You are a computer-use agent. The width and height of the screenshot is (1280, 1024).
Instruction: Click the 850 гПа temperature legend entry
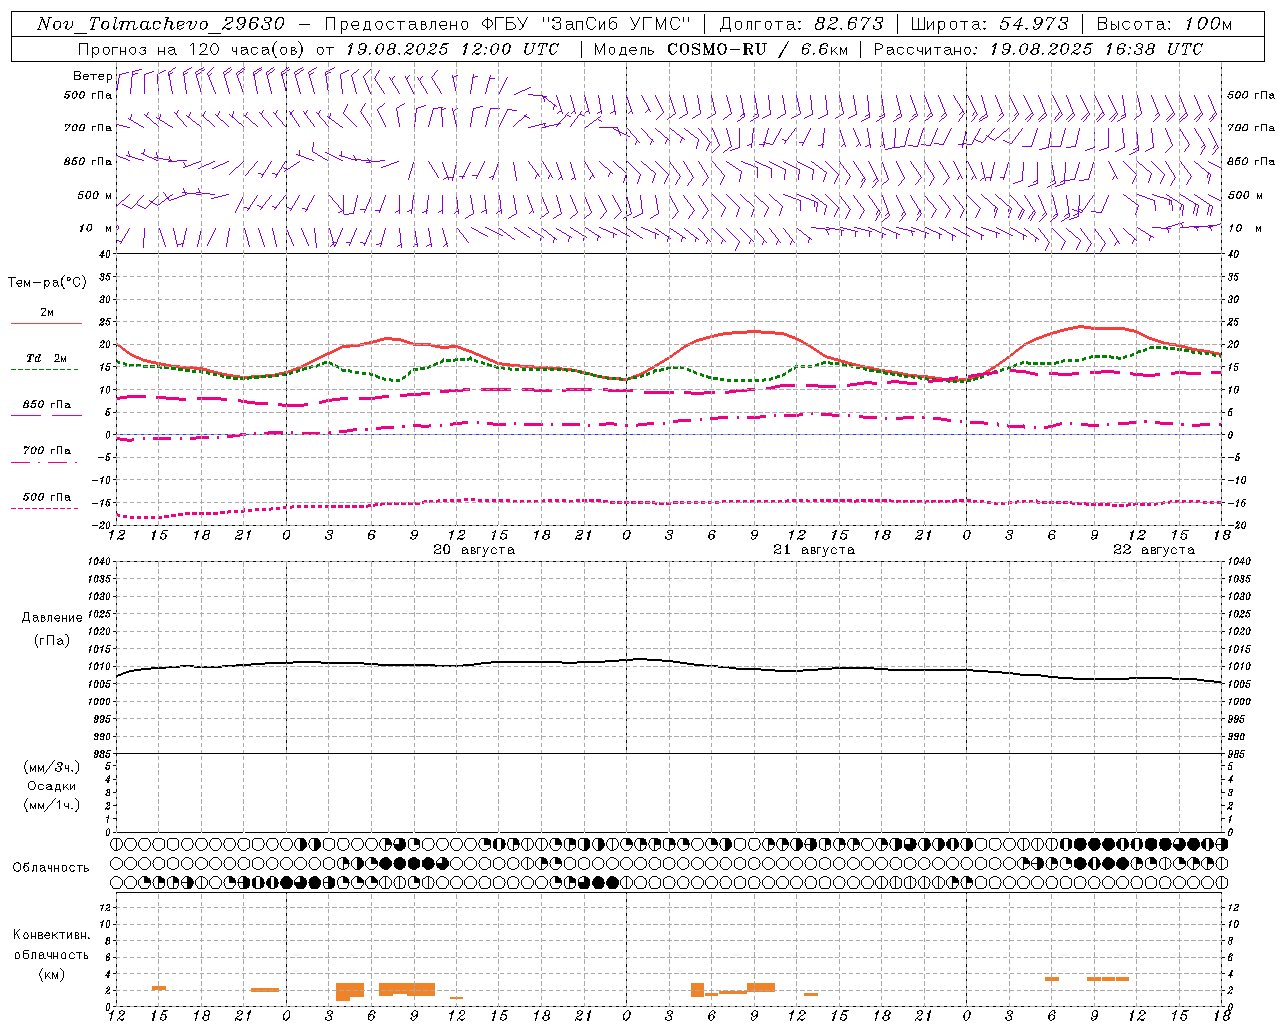point(47,405)
